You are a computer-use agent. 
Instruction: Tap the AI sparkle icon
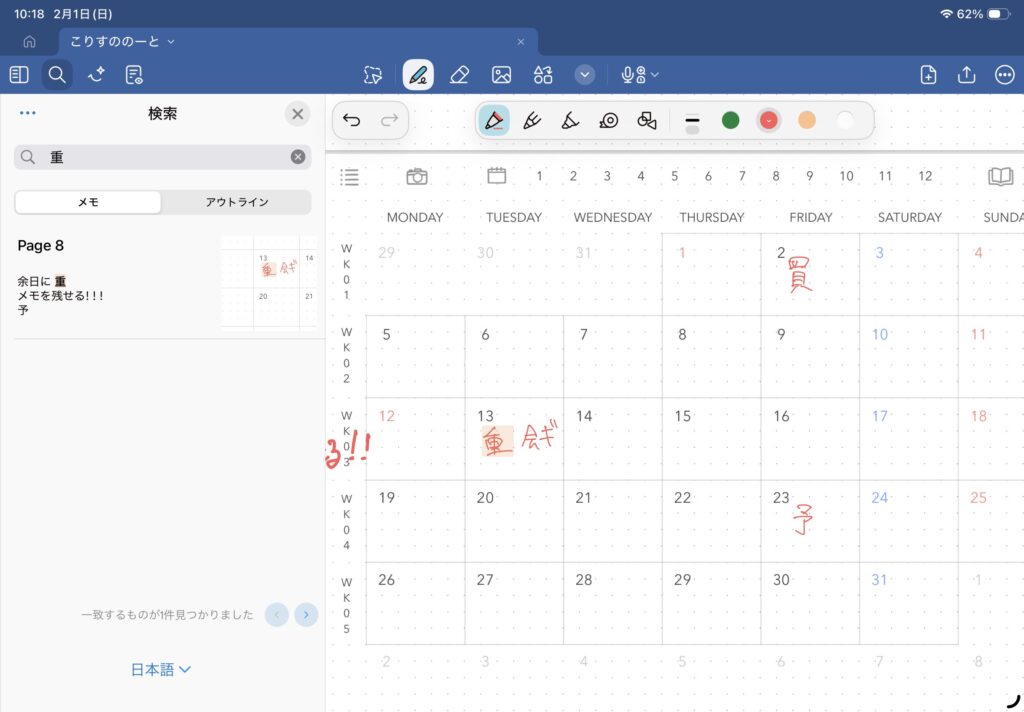[x=96, y=75]
